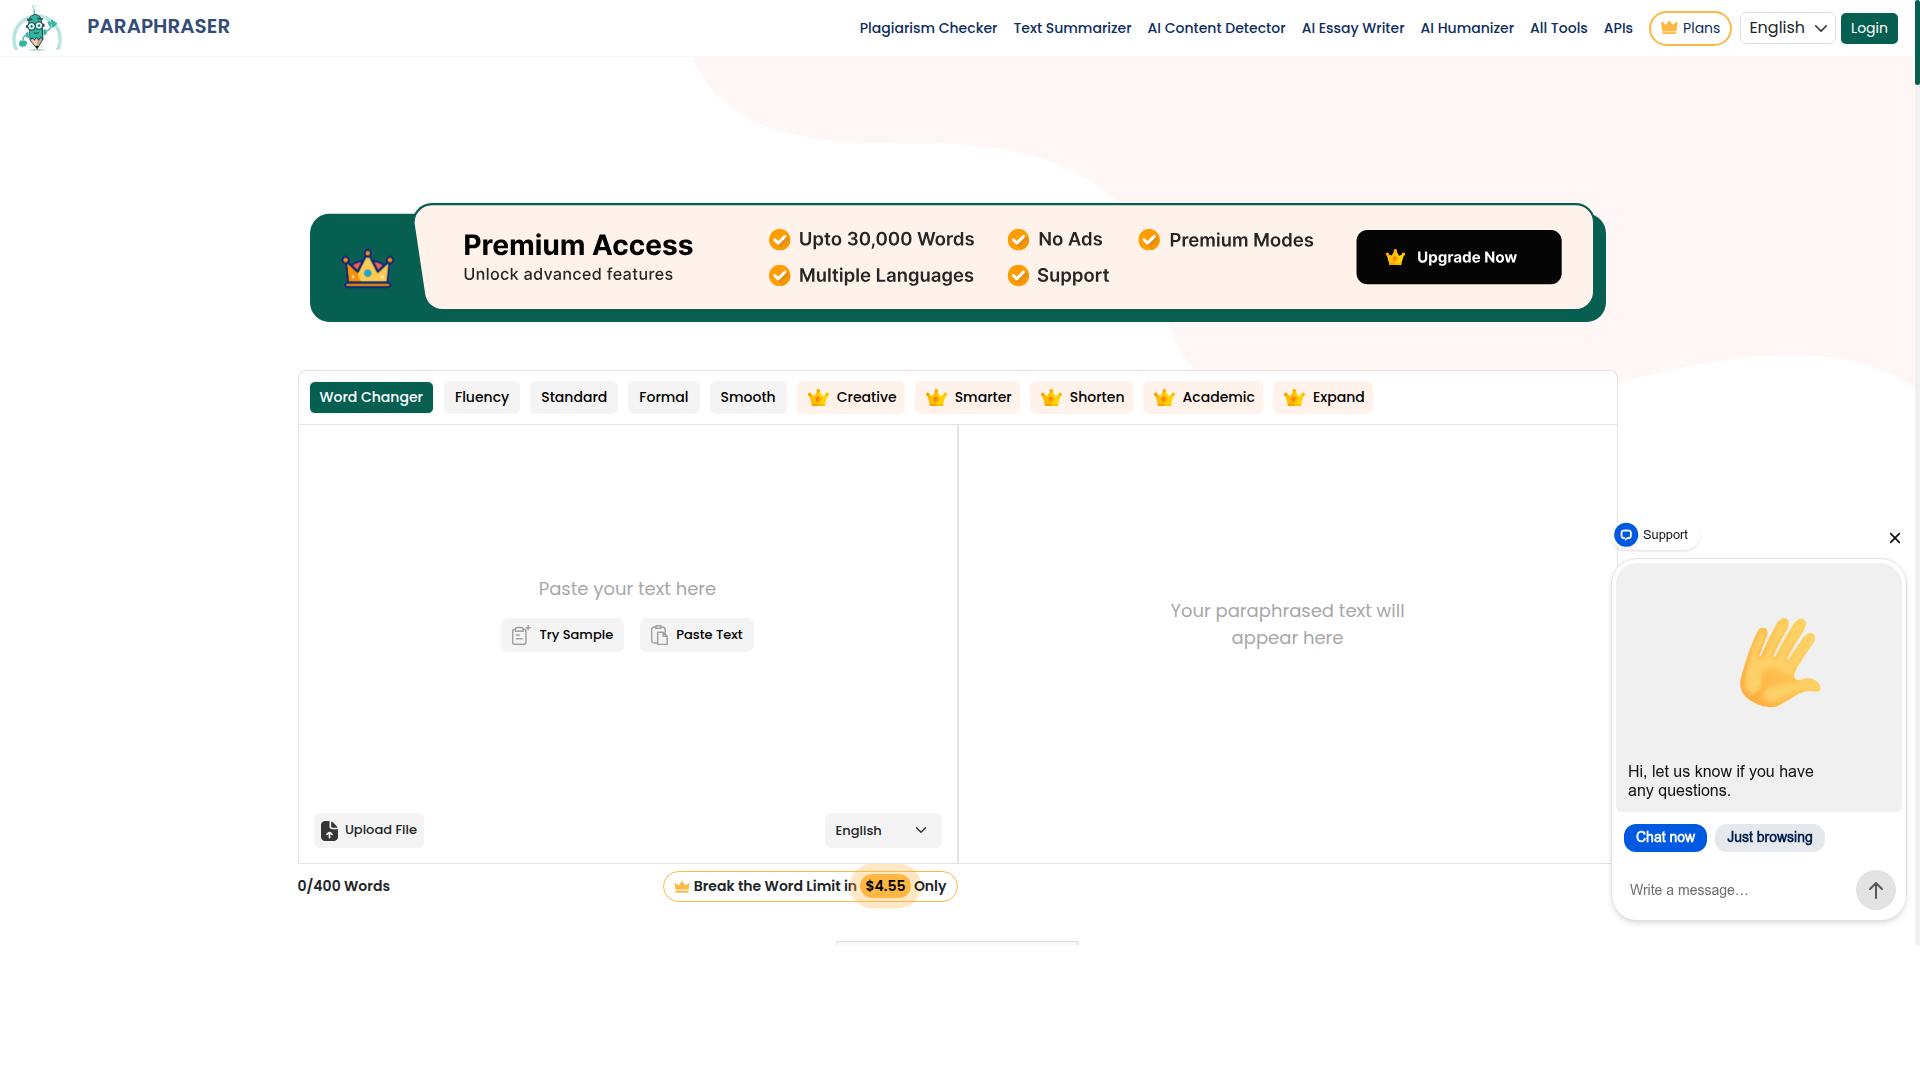Click the Paraphraser mascot logo icon
Image resolution: width=1920 pixels, height=1080 pixels.
coord(37,28)
